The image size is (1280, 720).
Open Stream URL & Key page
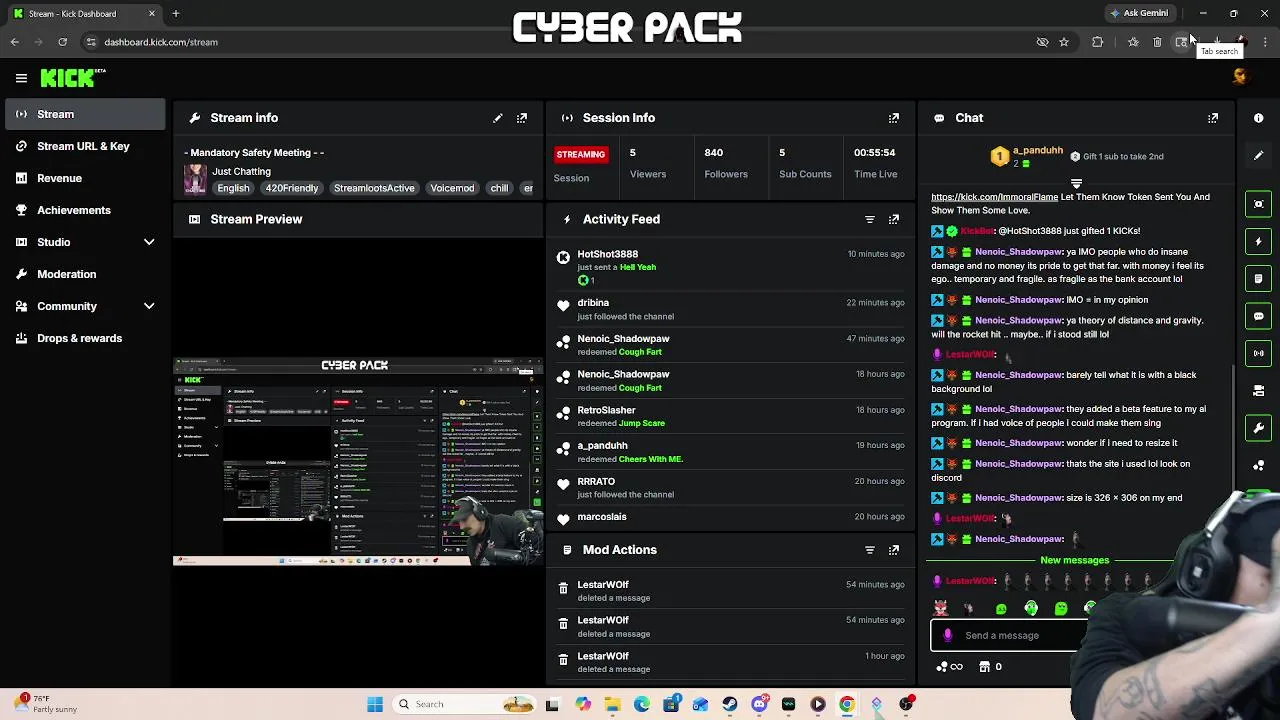(84, 146)
